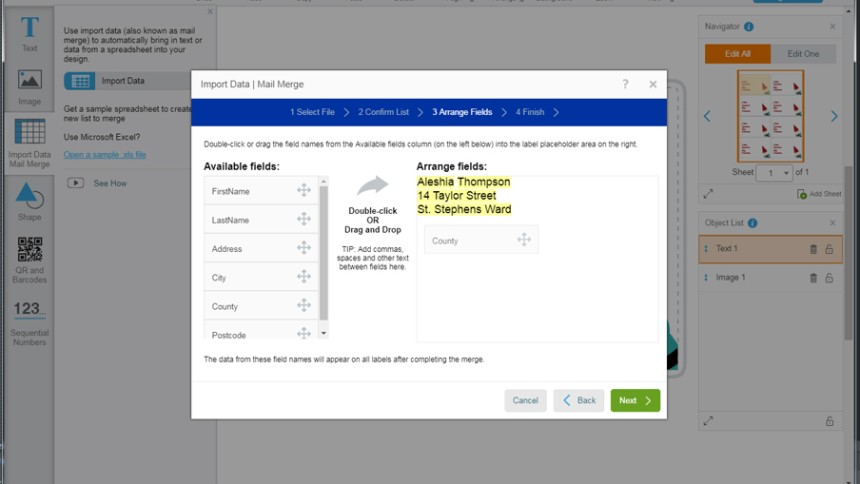Viewport: 860px width, 484px height.
Task: Go to next sheet in Navigator
Action: click(x=834, y=116)
